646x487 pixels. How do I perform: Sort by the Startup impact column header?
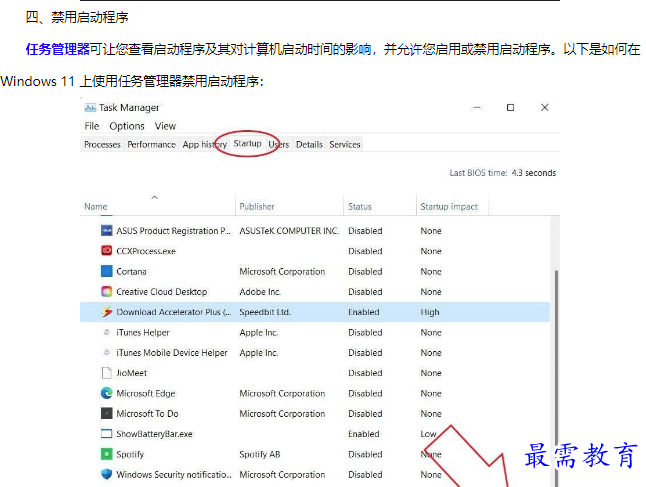point(449,207)
